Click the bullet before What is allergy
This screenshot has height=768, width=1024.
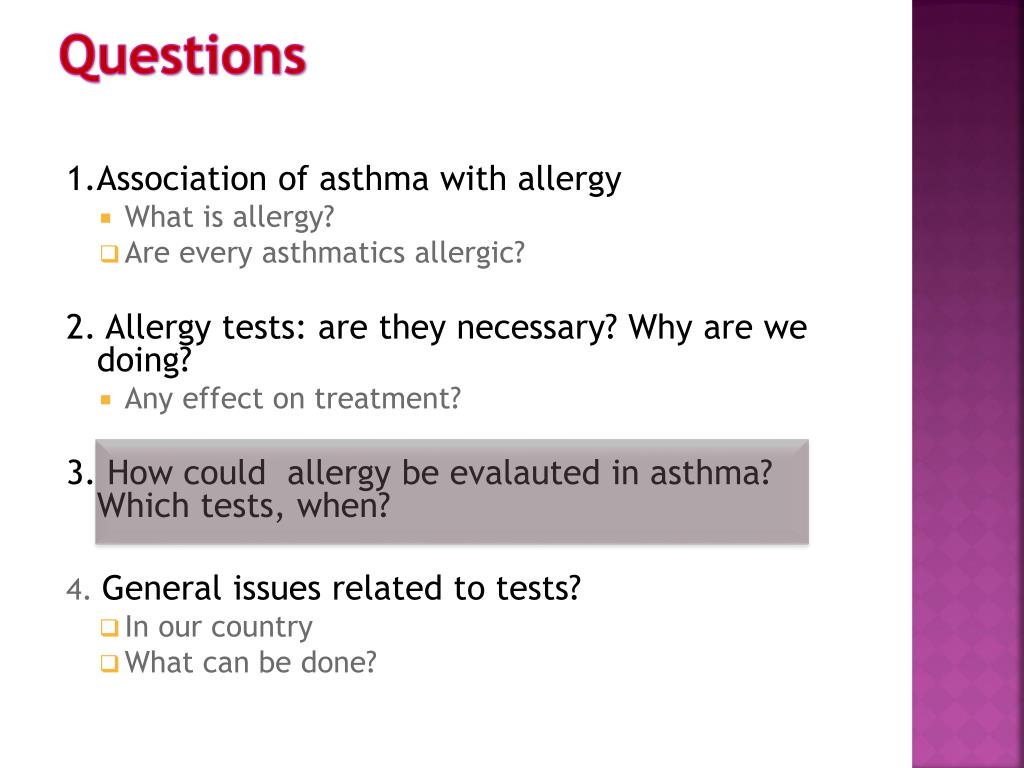[106, 217]
